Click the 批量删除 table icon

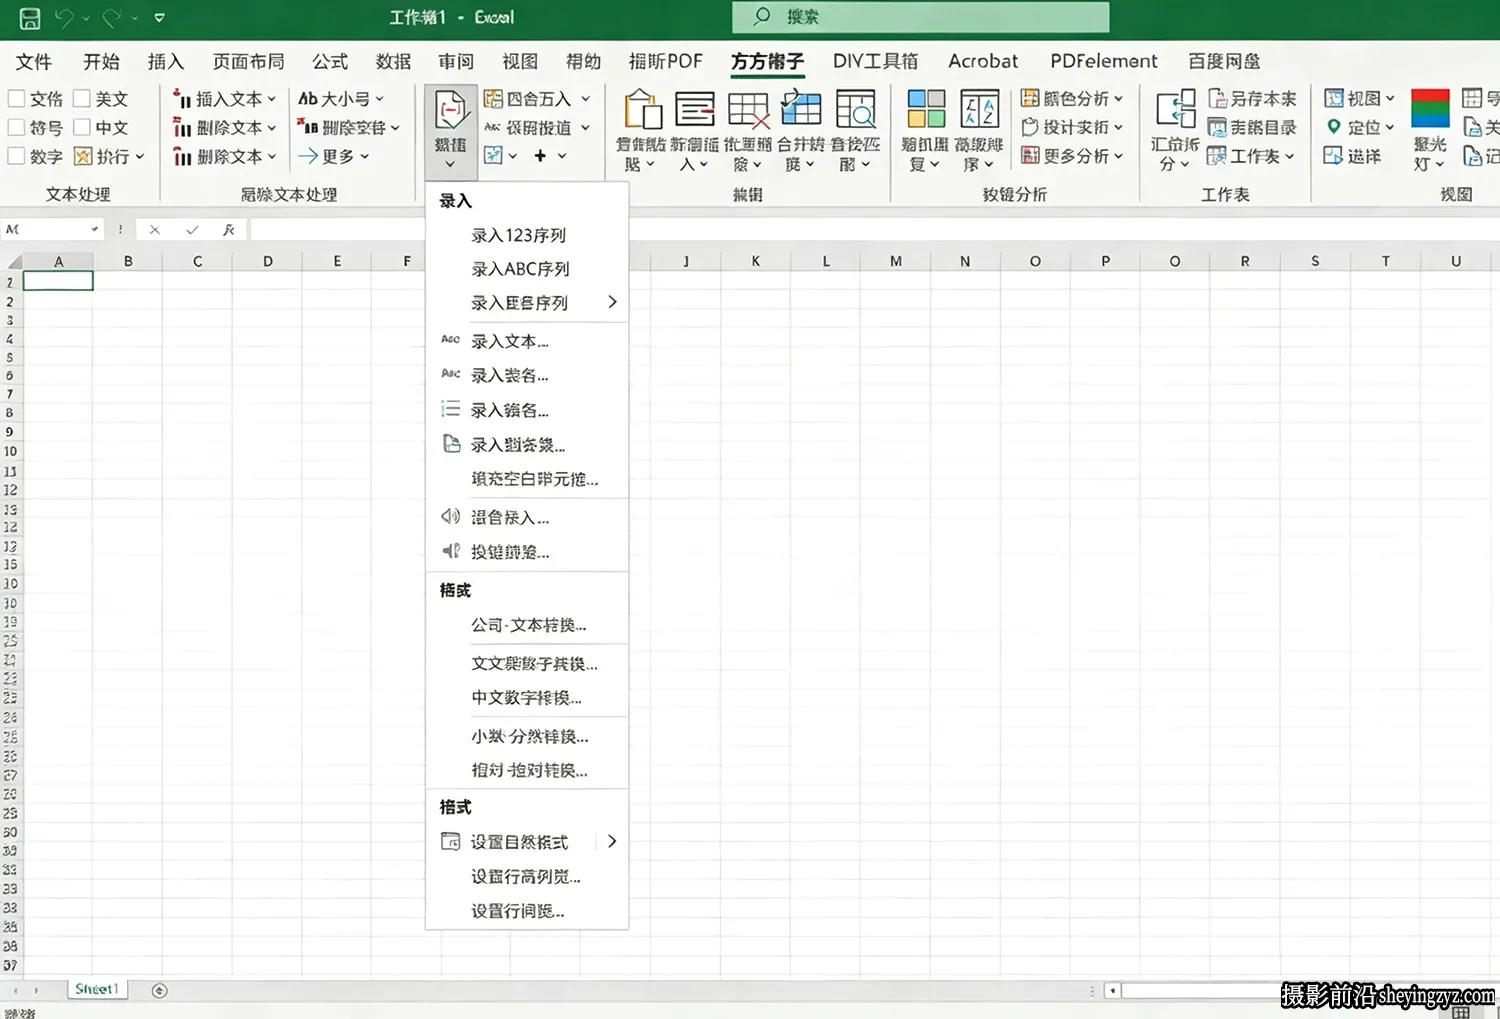[x=747, y=109]
